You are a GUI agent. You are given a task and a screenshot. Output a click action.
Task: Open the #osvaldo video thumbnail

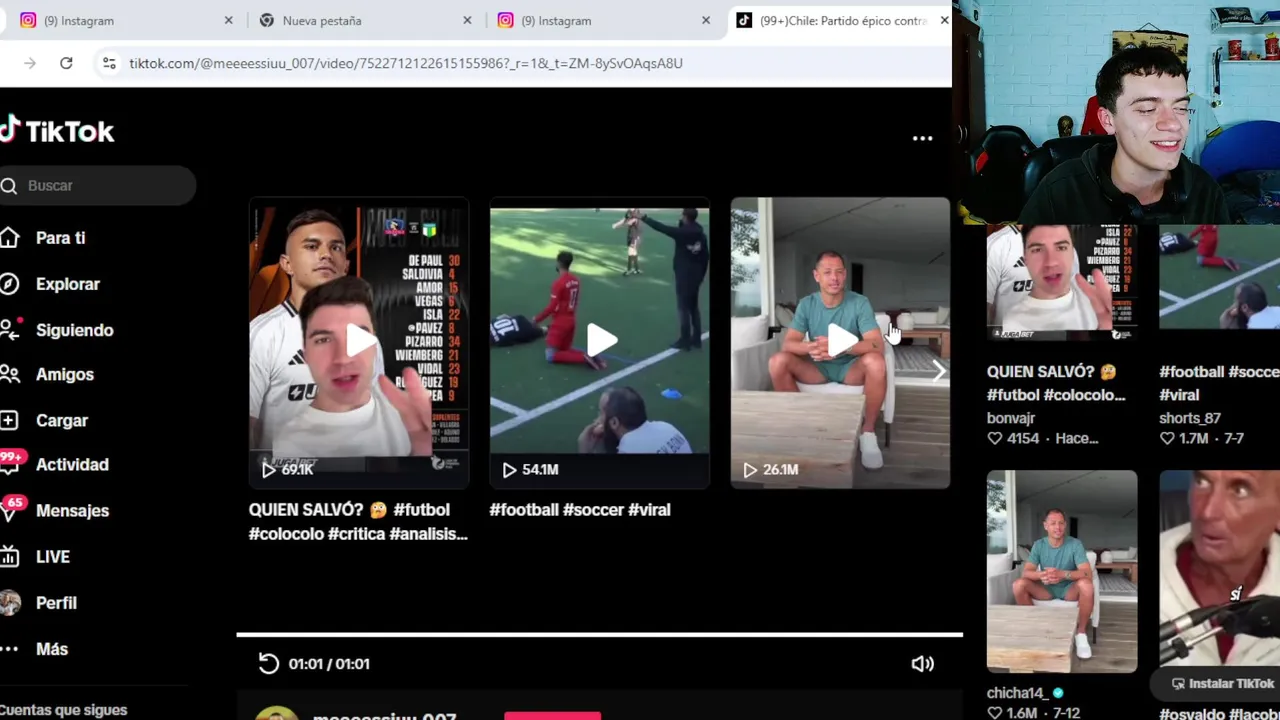click(x=1219, y=568)
